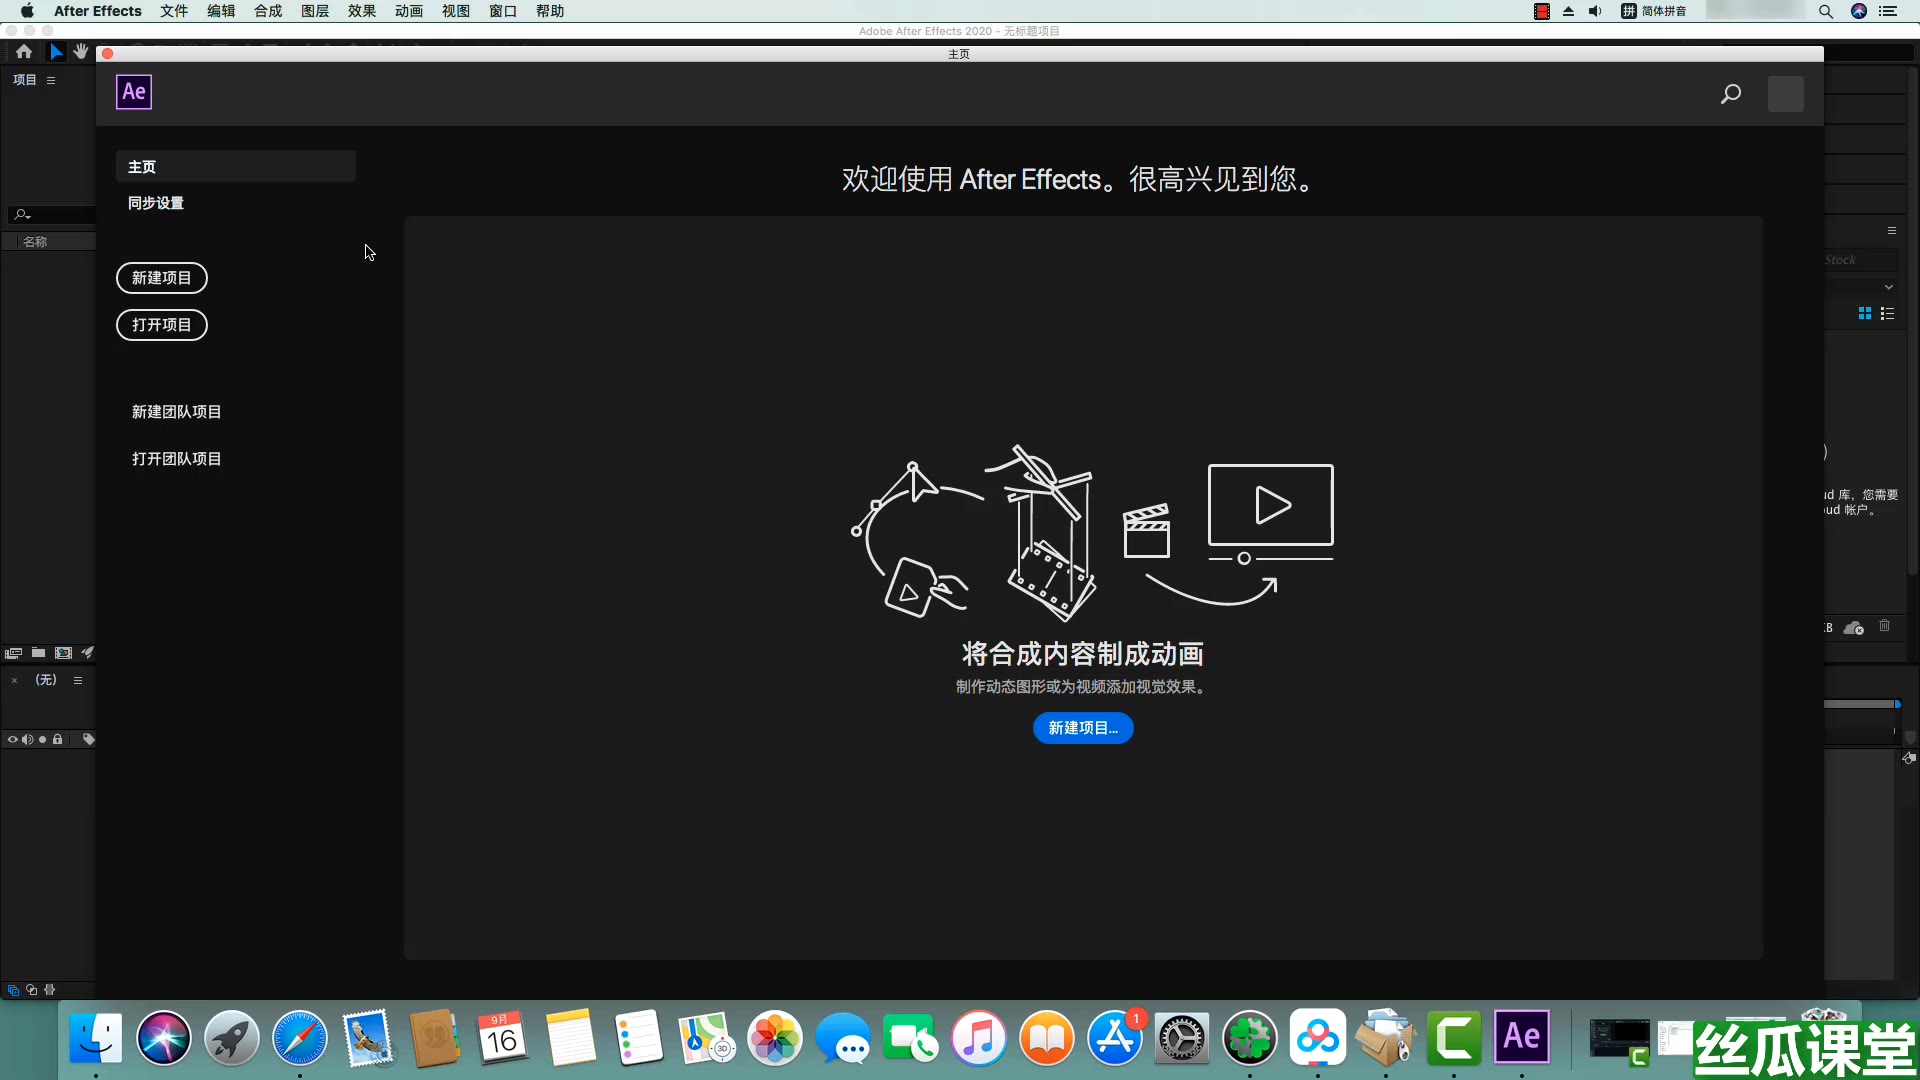Click the rocket project settings icon
The image size is (1920, 1080).
[x=88, y=653]
